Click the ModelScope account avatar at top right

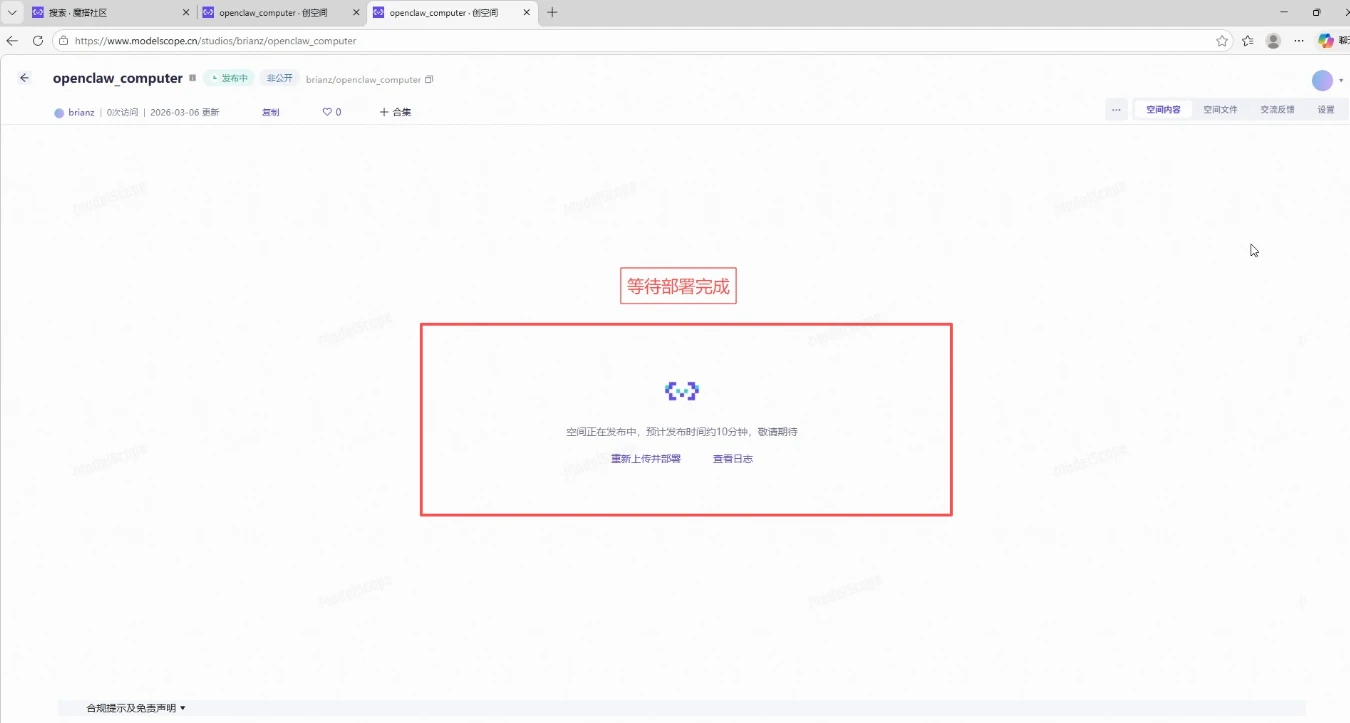coord(1322,80)
